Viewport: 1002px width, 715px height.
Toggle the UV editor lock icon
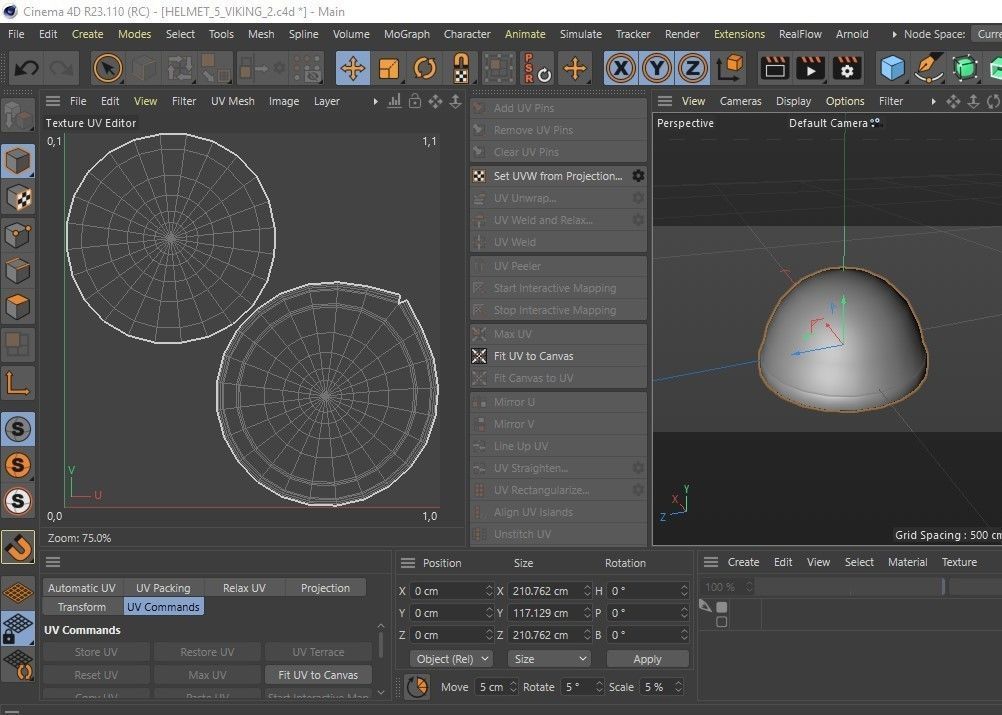click(415, 101)
